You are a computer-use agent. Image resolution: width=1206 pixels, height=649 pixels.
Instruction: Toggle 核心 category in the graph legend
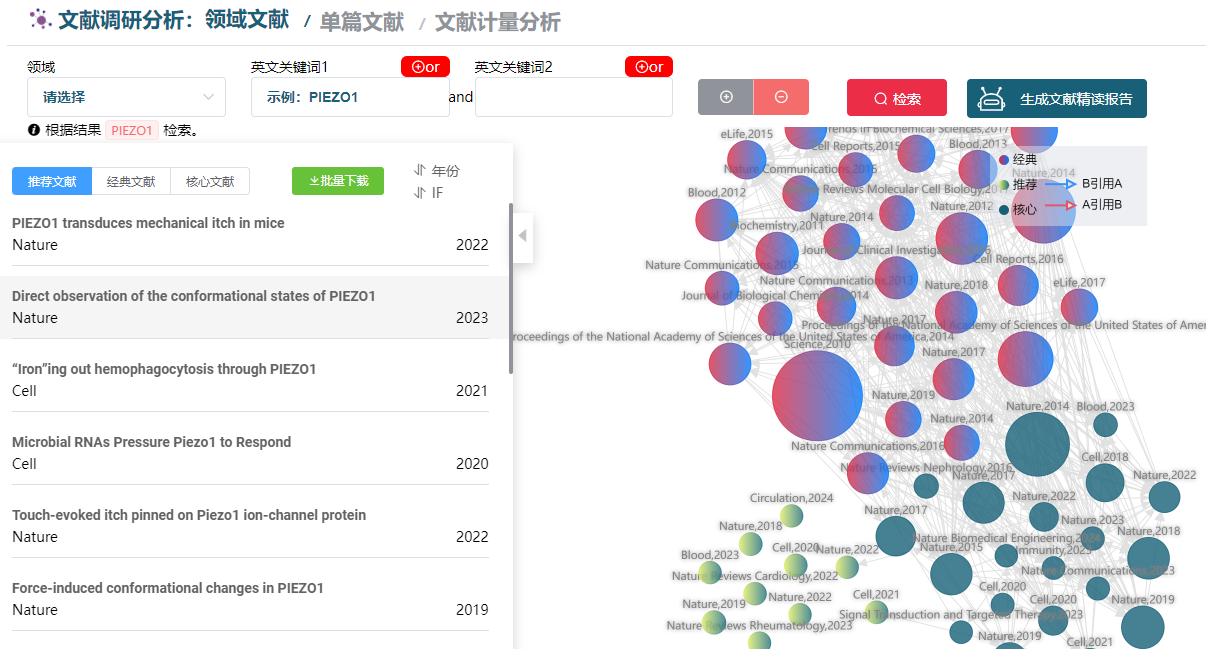pos(1017,210)
